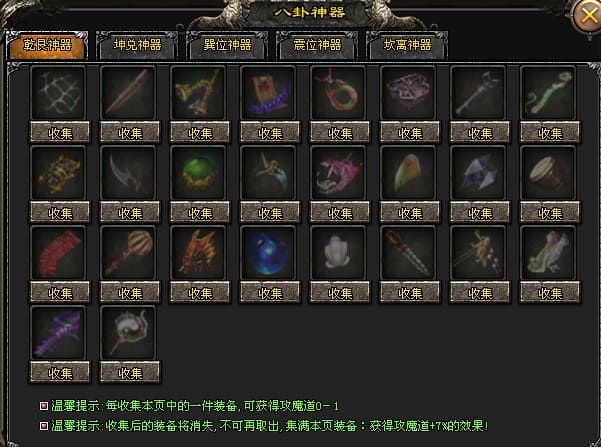Image resolution: width=601 pixels, height=447 pixels.
Task: Pick the yellow horn item icon
Action: (x=408, y=173)
